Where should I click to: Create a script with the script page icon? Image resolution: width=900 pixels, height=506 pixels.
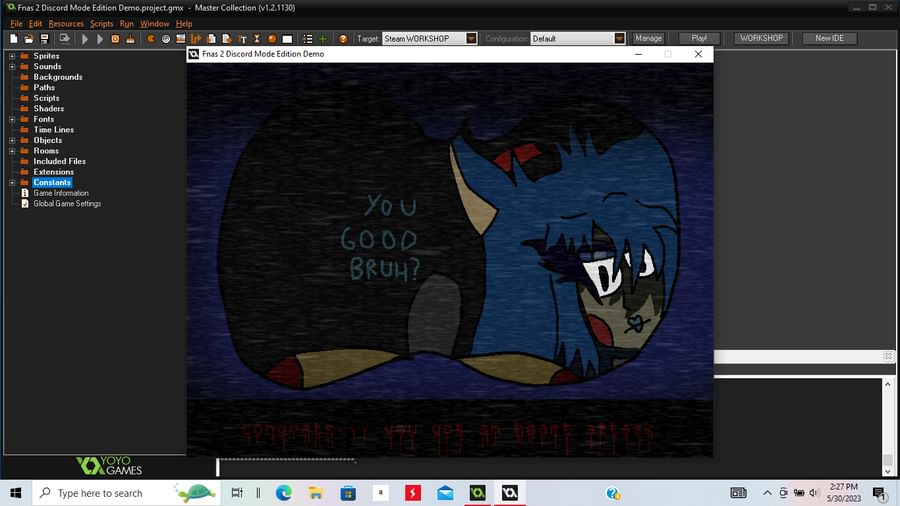click(x=211, y=38)
